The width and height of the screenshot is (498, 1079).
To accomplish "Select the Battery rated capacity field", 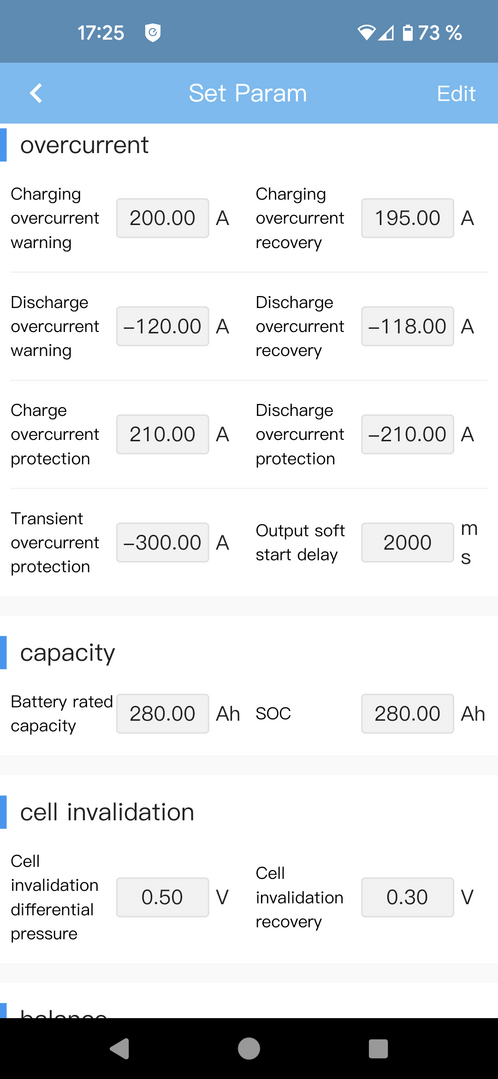I will tap(162, 714).
